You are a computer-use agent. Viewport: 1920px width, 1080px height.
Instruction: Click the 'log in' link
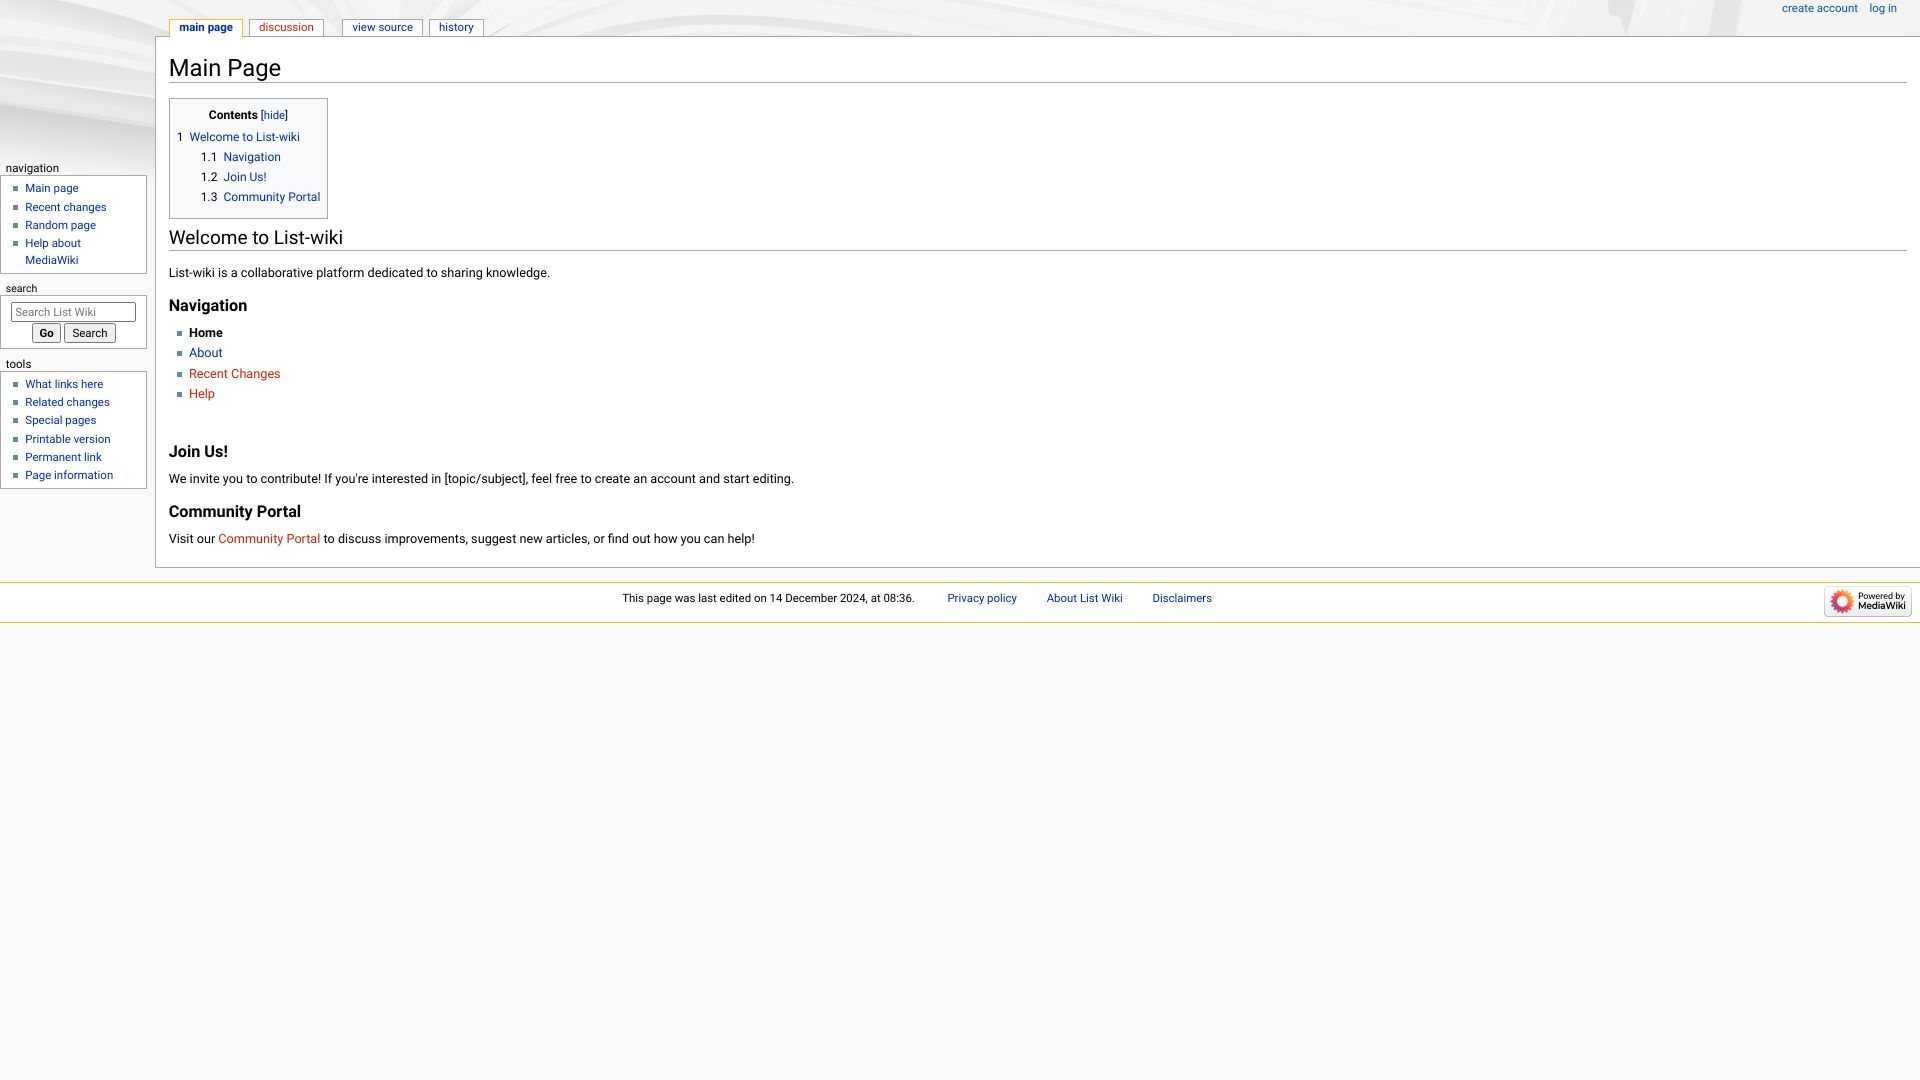(1883, 7)
